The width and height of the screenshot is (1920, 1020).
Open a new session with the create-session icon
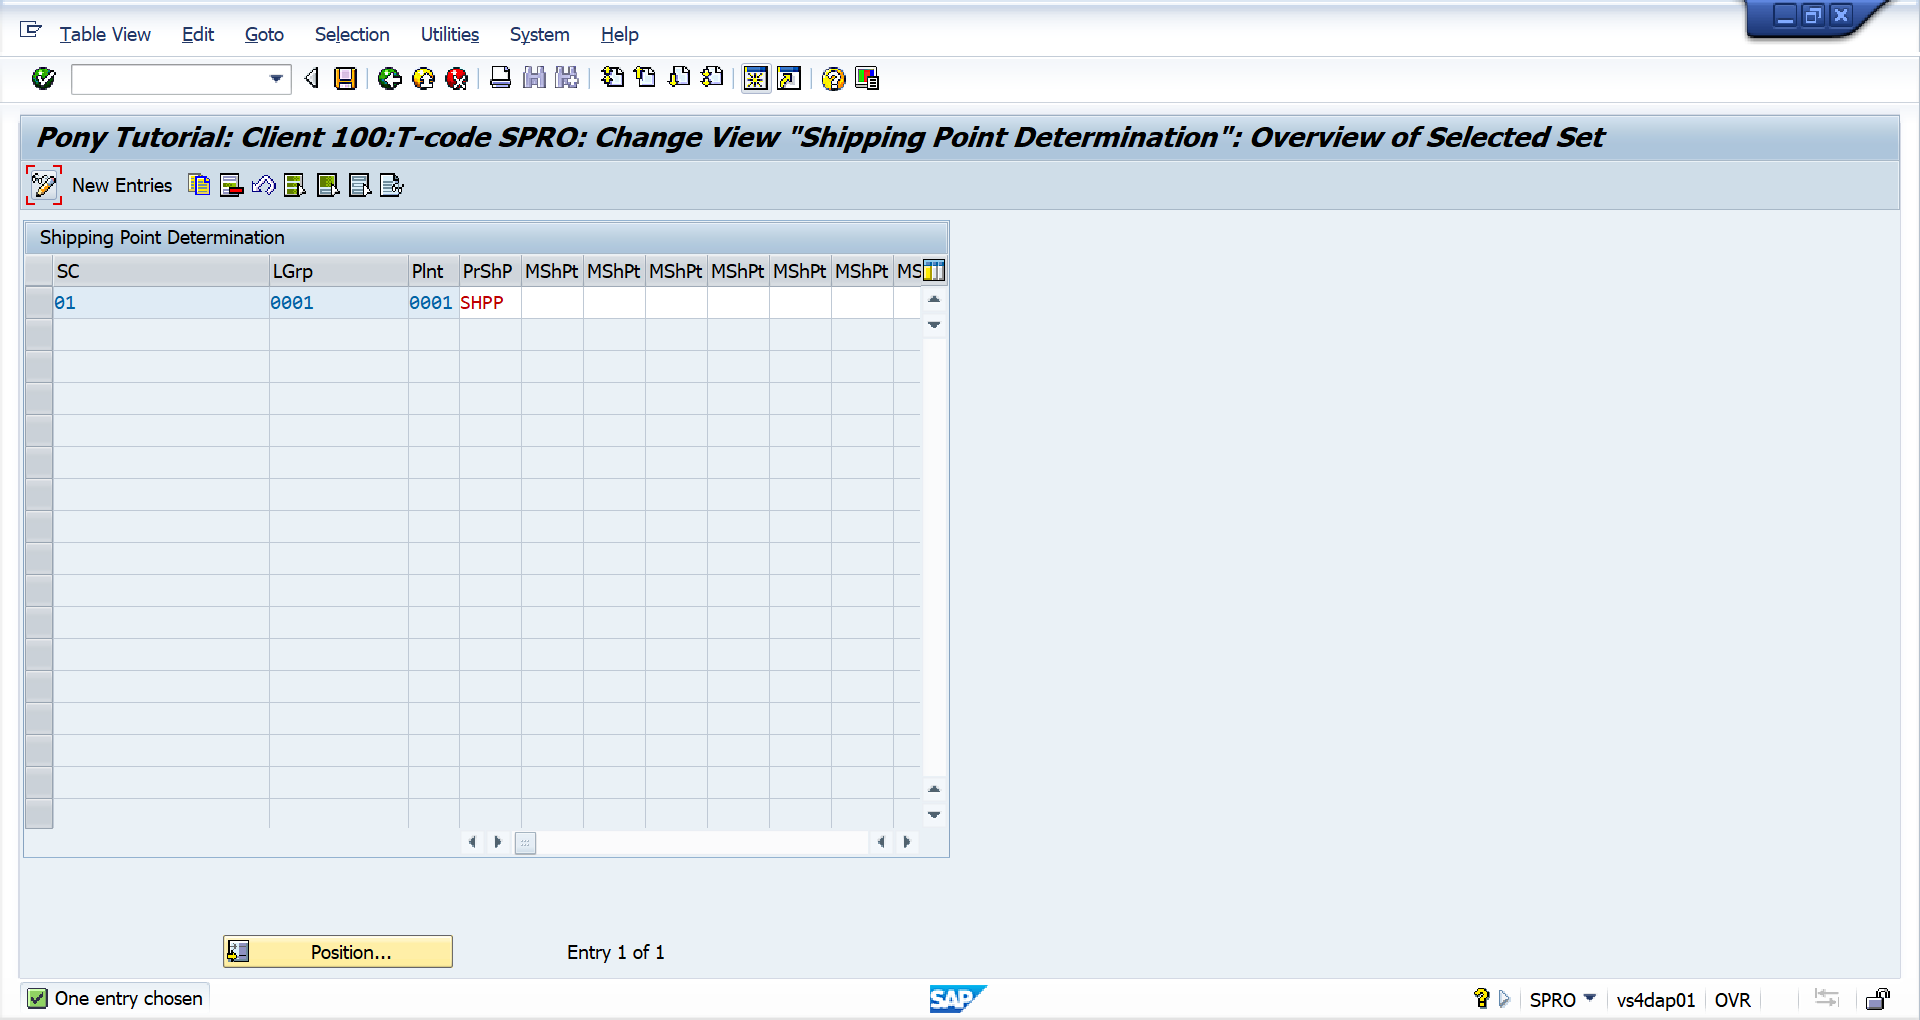[755, 79]
